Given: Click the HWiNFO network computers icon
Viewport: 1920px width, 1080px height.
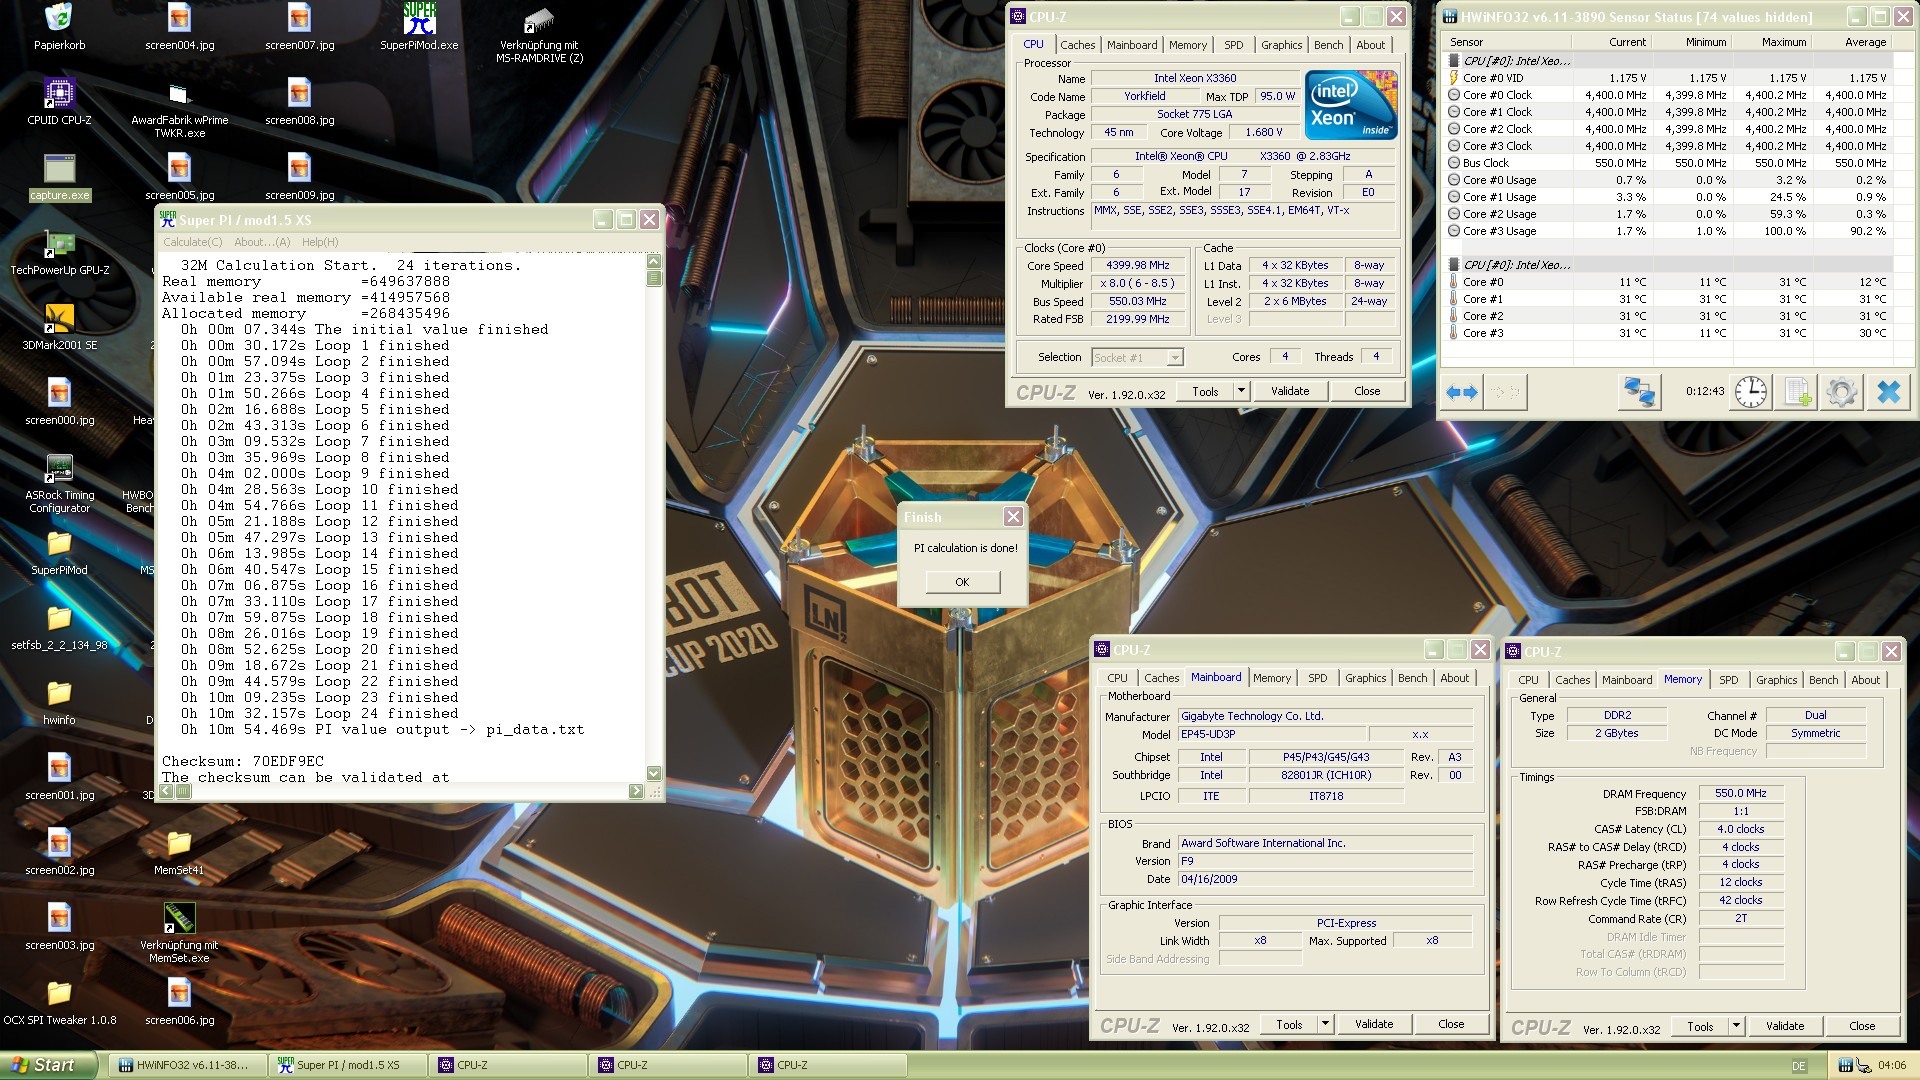Looking at the screenshot, I should (1639, 392).
